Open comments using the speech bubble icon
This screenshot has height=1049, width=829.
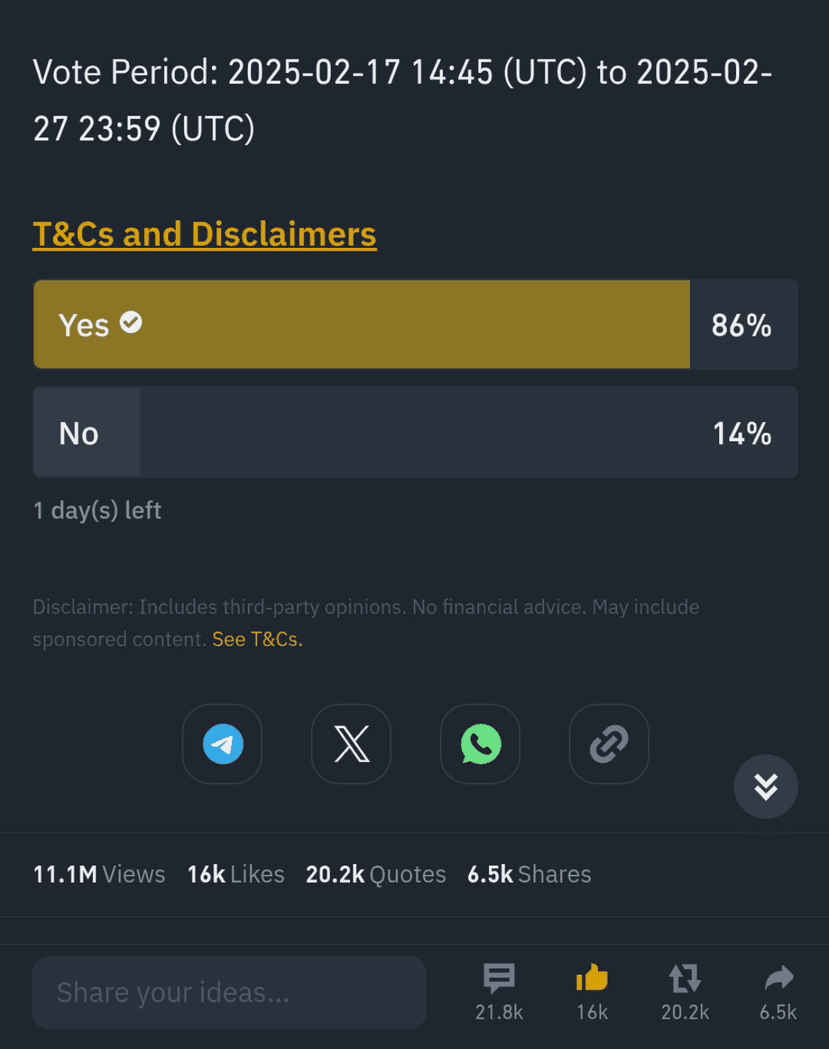click(x=499, y=978)
